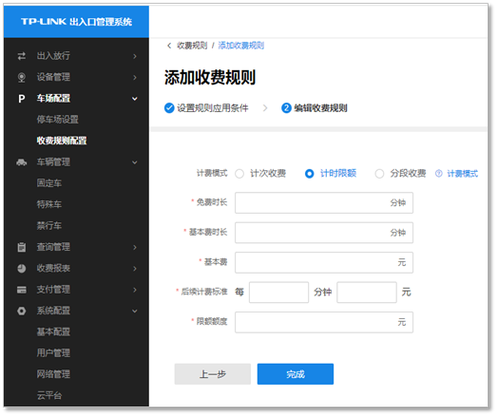Click the 查询管理 sidebar label
The height and width of the screenshot is (416, 497).
(x=53, y=247)
